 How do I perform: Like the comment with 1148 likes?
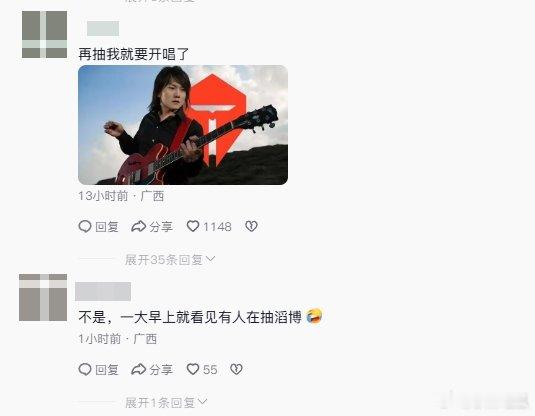(193, 226)
